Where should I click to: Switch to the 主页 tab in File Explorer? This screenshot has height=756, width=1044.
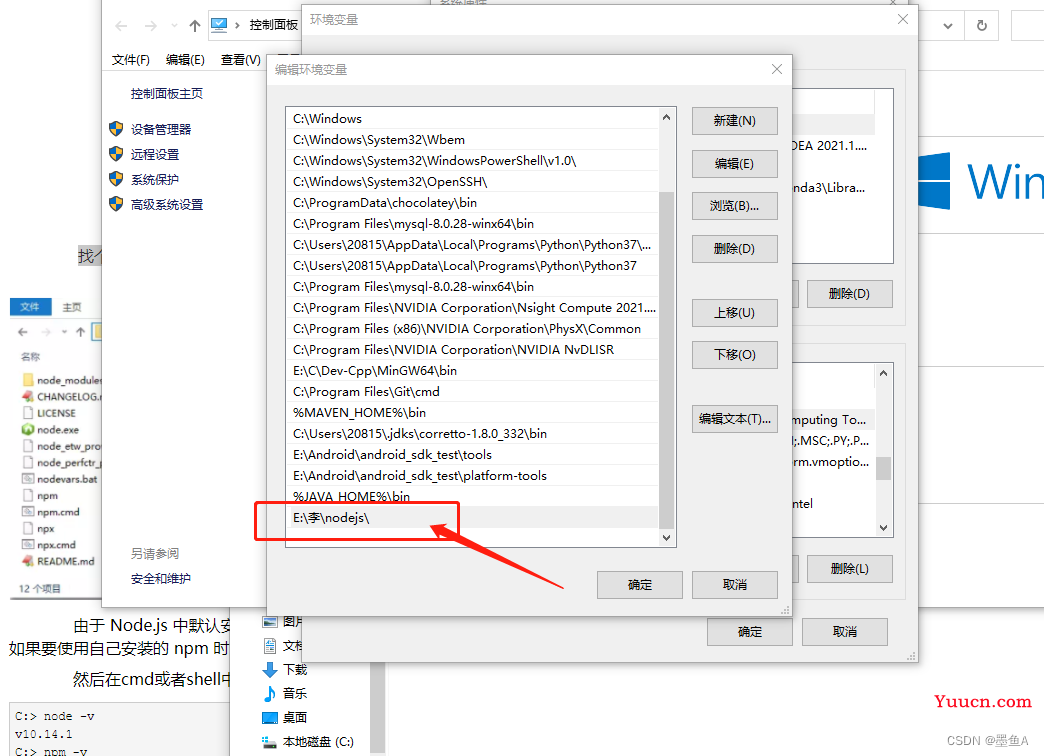click(72, 307)
